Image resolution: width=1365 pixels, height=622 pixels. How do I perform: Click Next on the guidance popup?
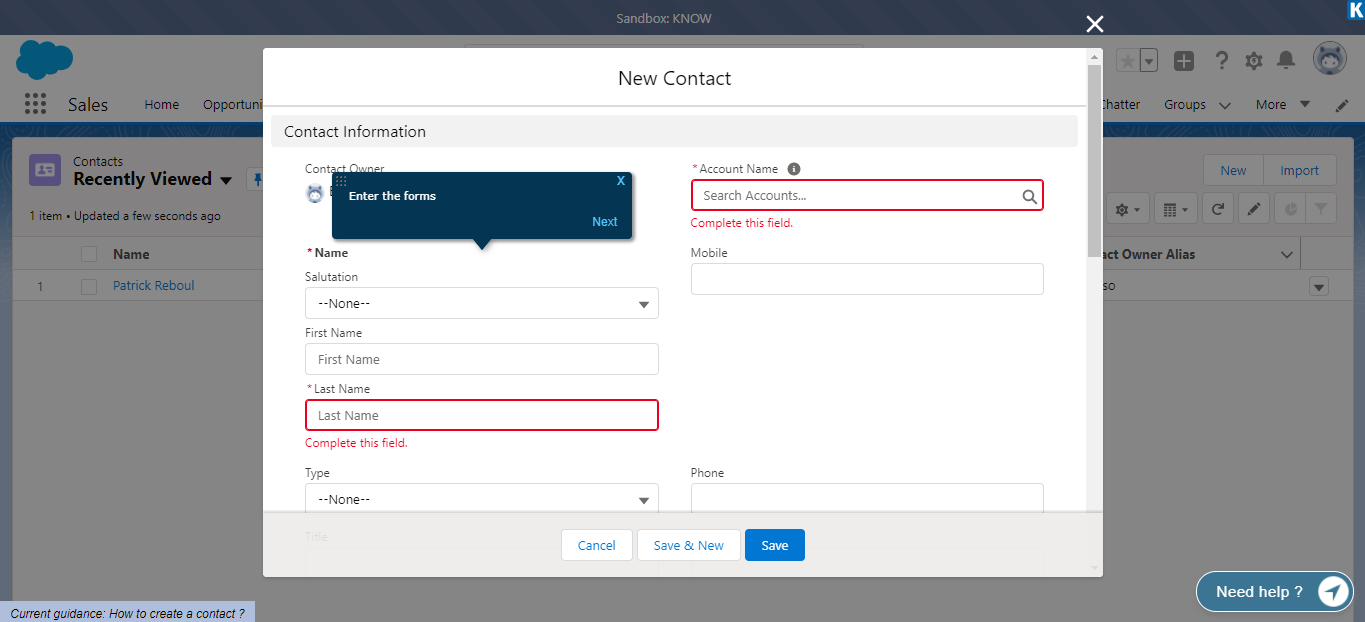click(604, 221)
